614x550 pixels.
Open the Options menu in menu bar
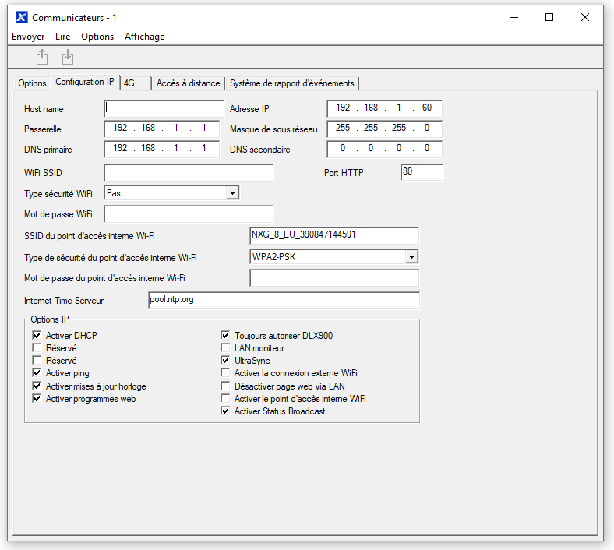click(x=98, y=37)
